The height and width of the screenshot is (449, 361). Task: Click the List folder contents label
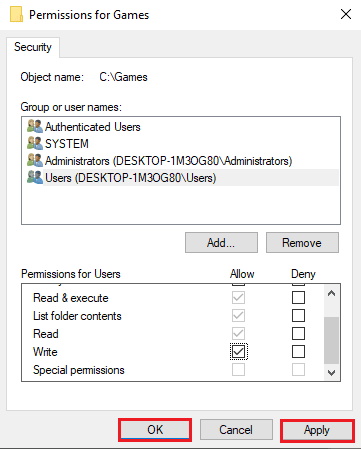77,316
